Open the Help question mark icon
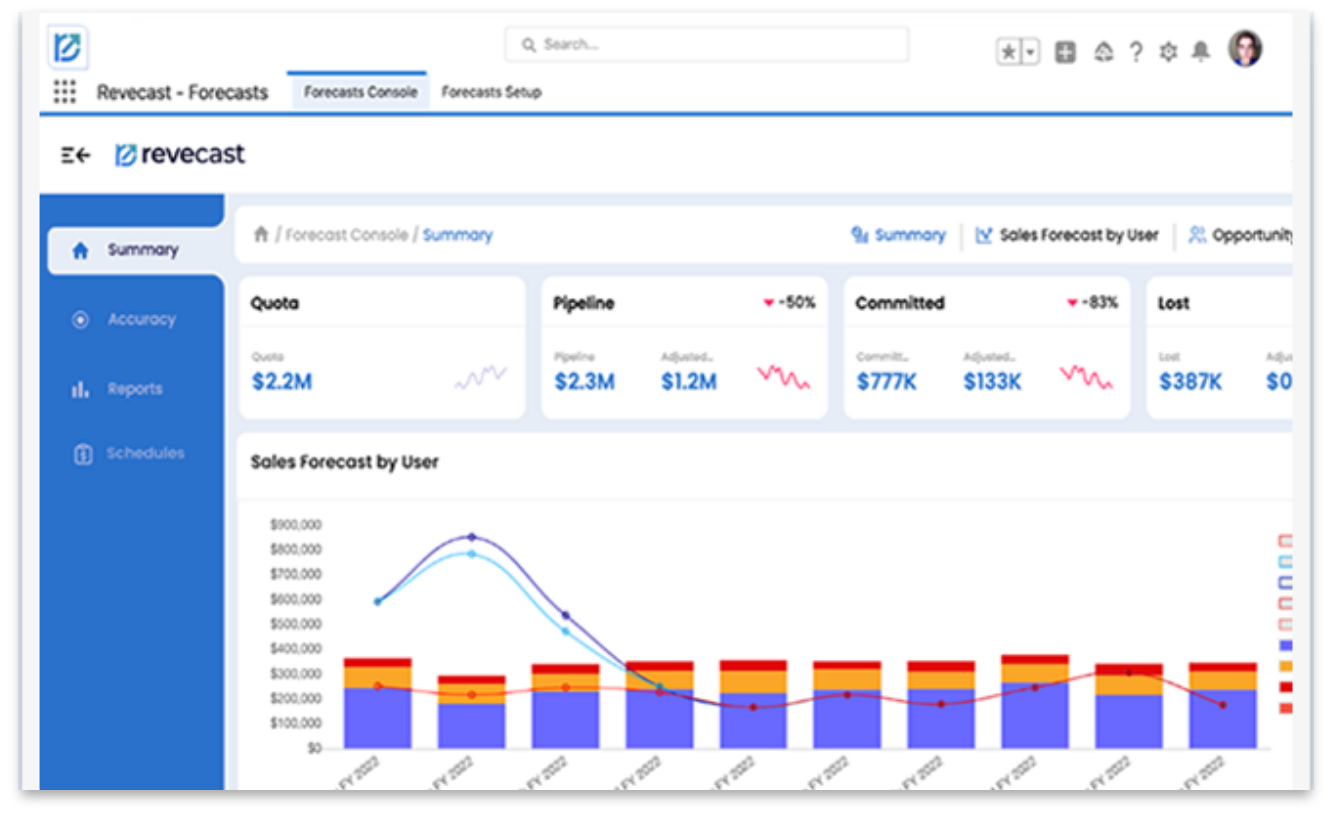Image resolution: width=1332 pixels, height=814 pixels. click(x=1136, y=53)
